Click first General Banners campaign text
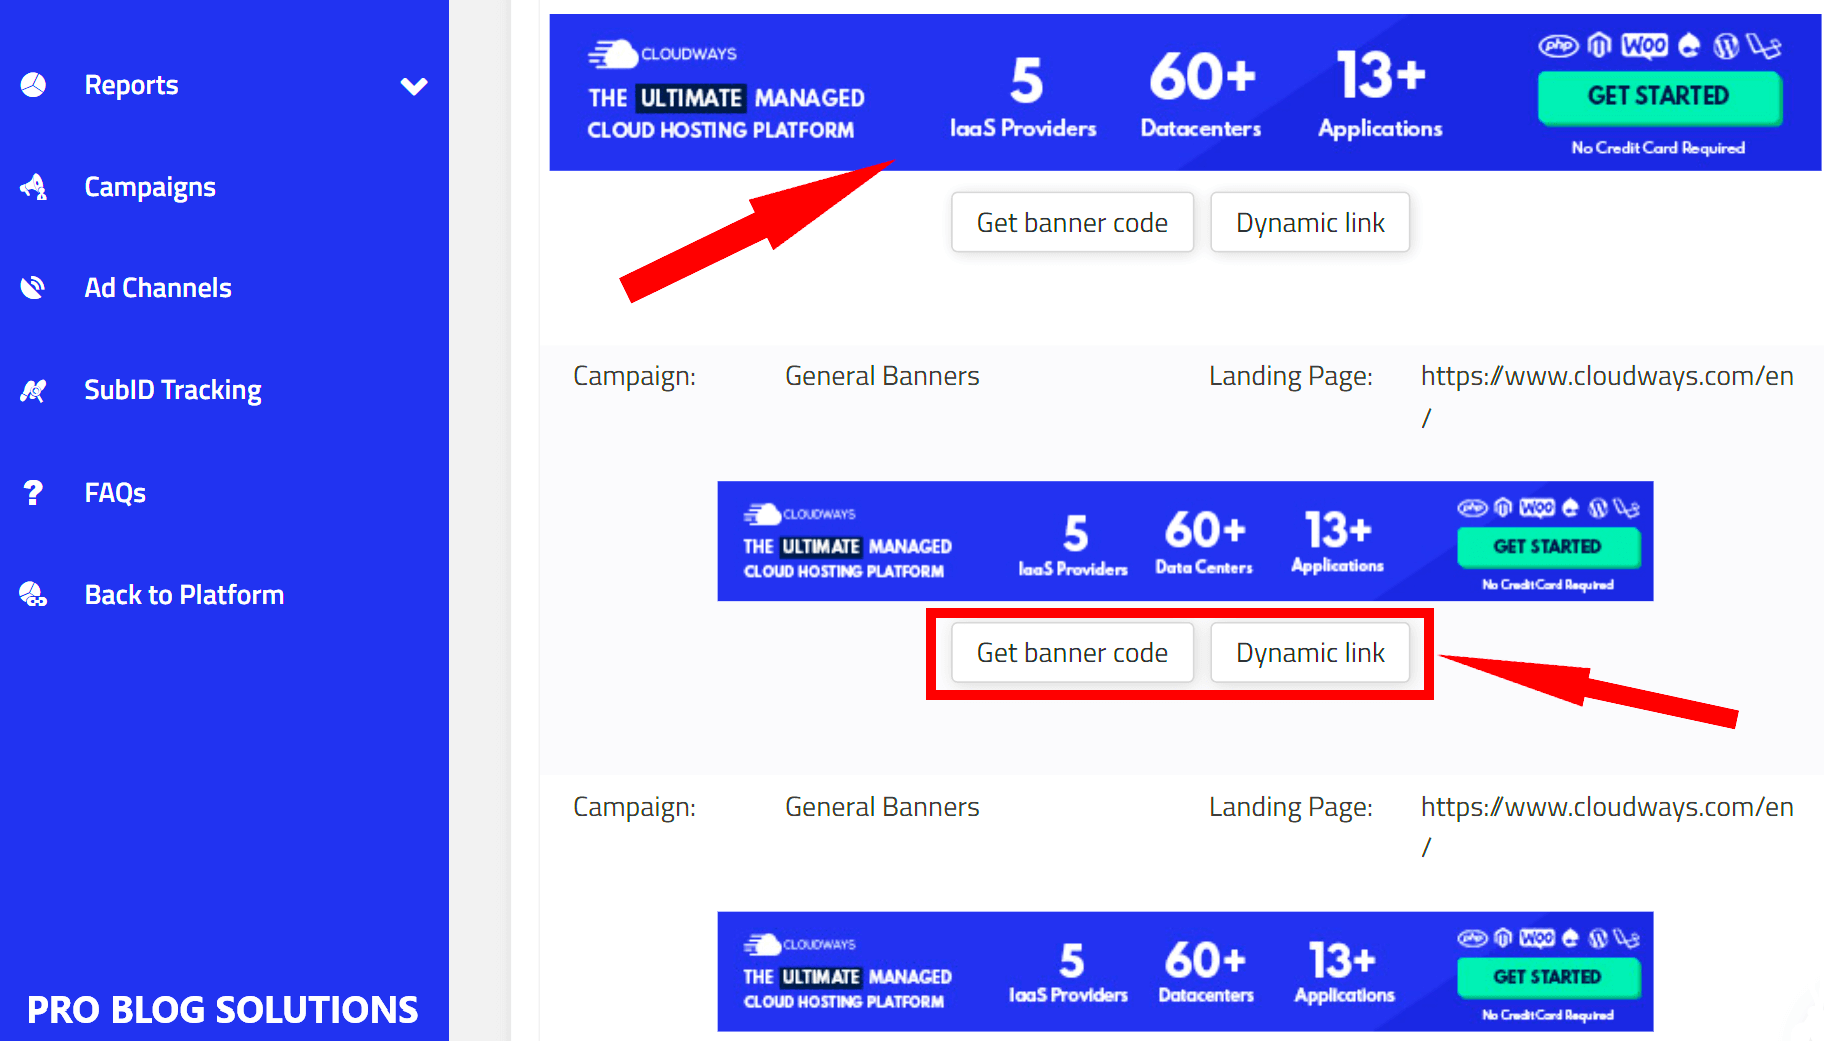Image resolution: width=1824 pixels, height=1041 pixels. [x=882, y=376]
